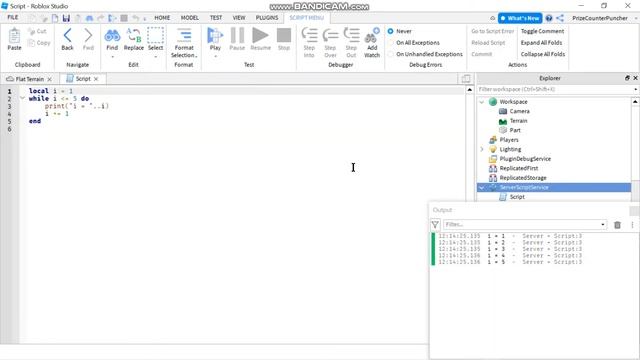Click the Help question mark icon
This screenshot has width=640, height=360.
tap(549, 18)
